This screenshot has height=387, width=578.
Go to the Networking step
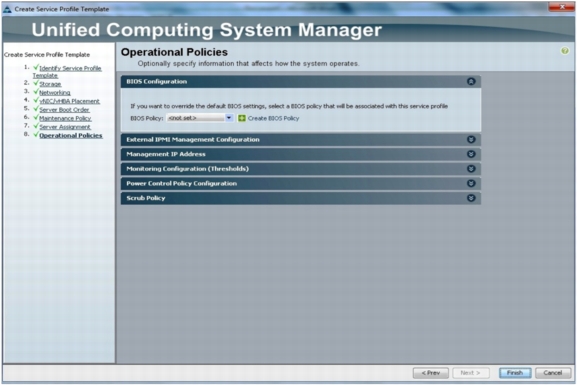pos(55,93)
